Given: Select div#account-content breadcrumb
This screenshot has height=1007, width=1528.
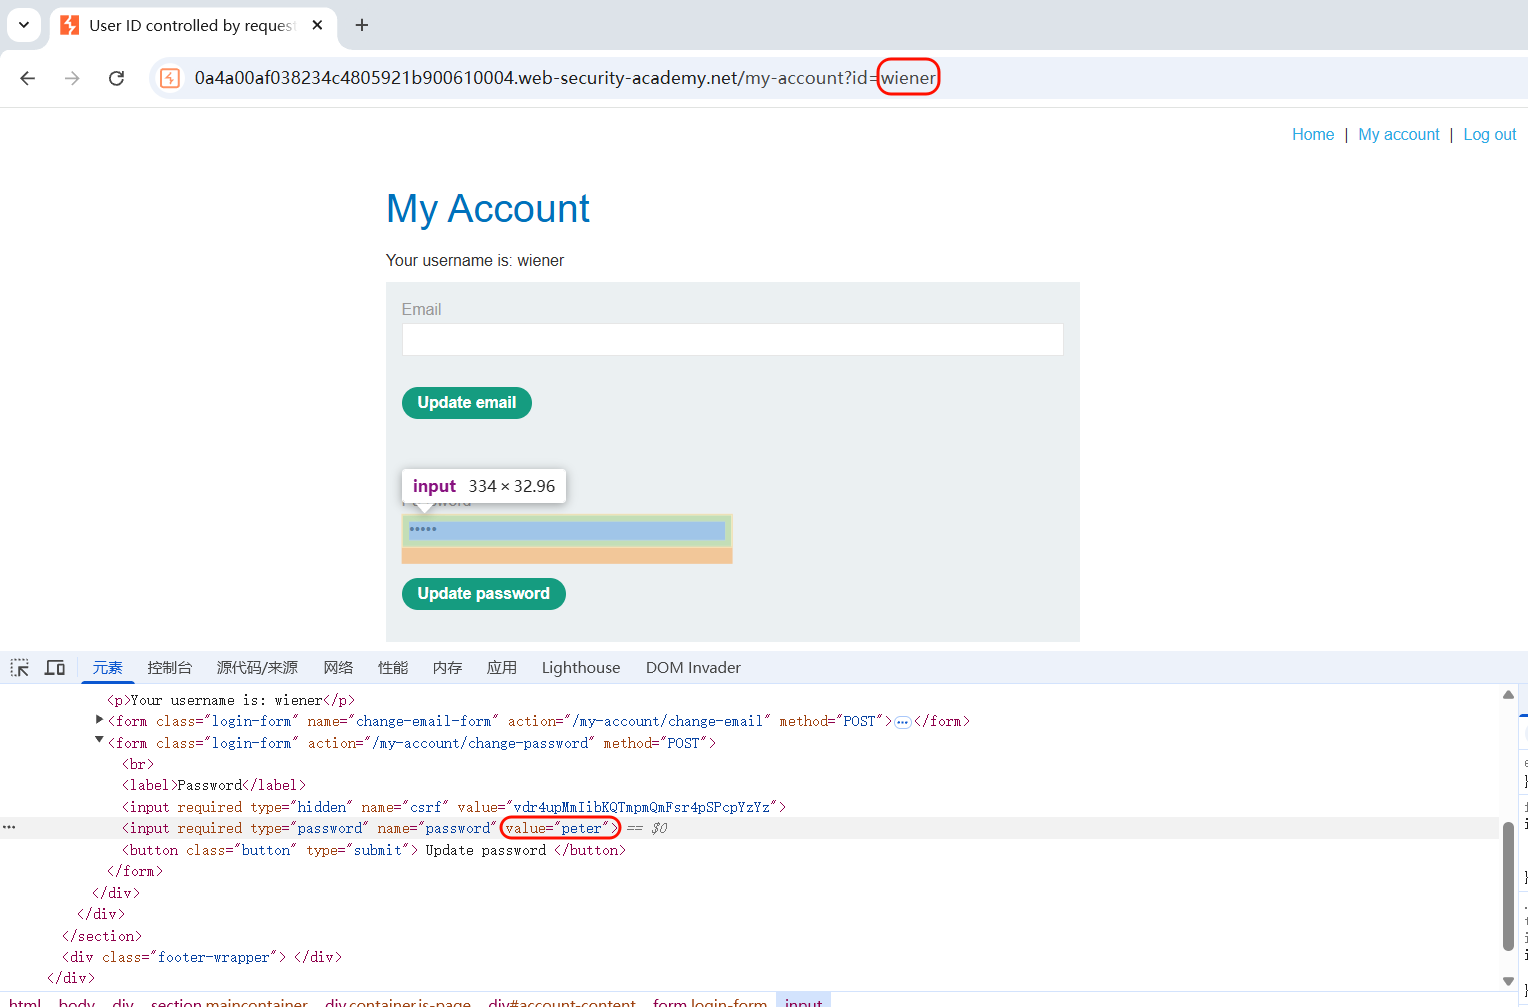Looking at the screenshot, I should (x=562, y=1002).
